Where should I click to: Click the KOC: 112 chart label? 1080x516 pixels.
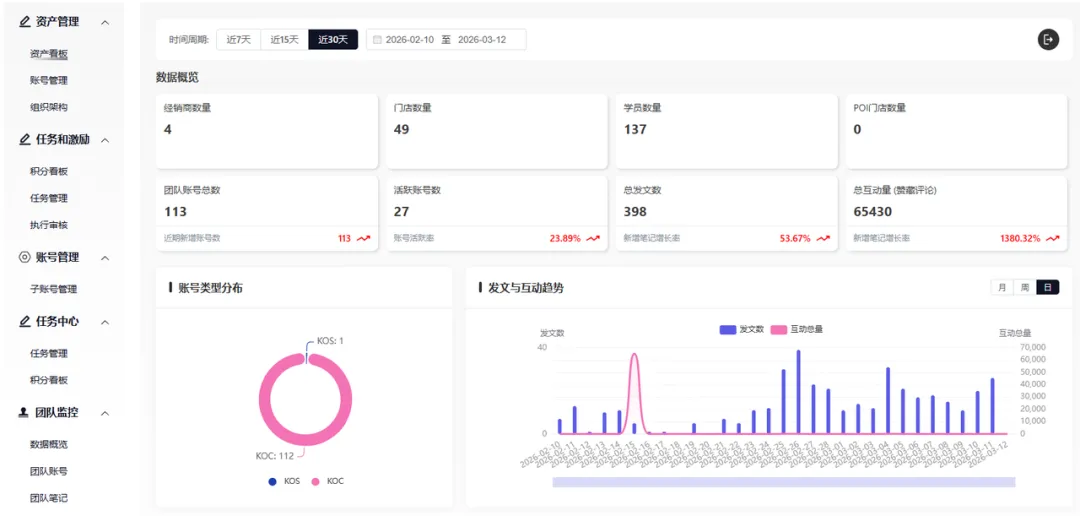click(x=276, y=455)
